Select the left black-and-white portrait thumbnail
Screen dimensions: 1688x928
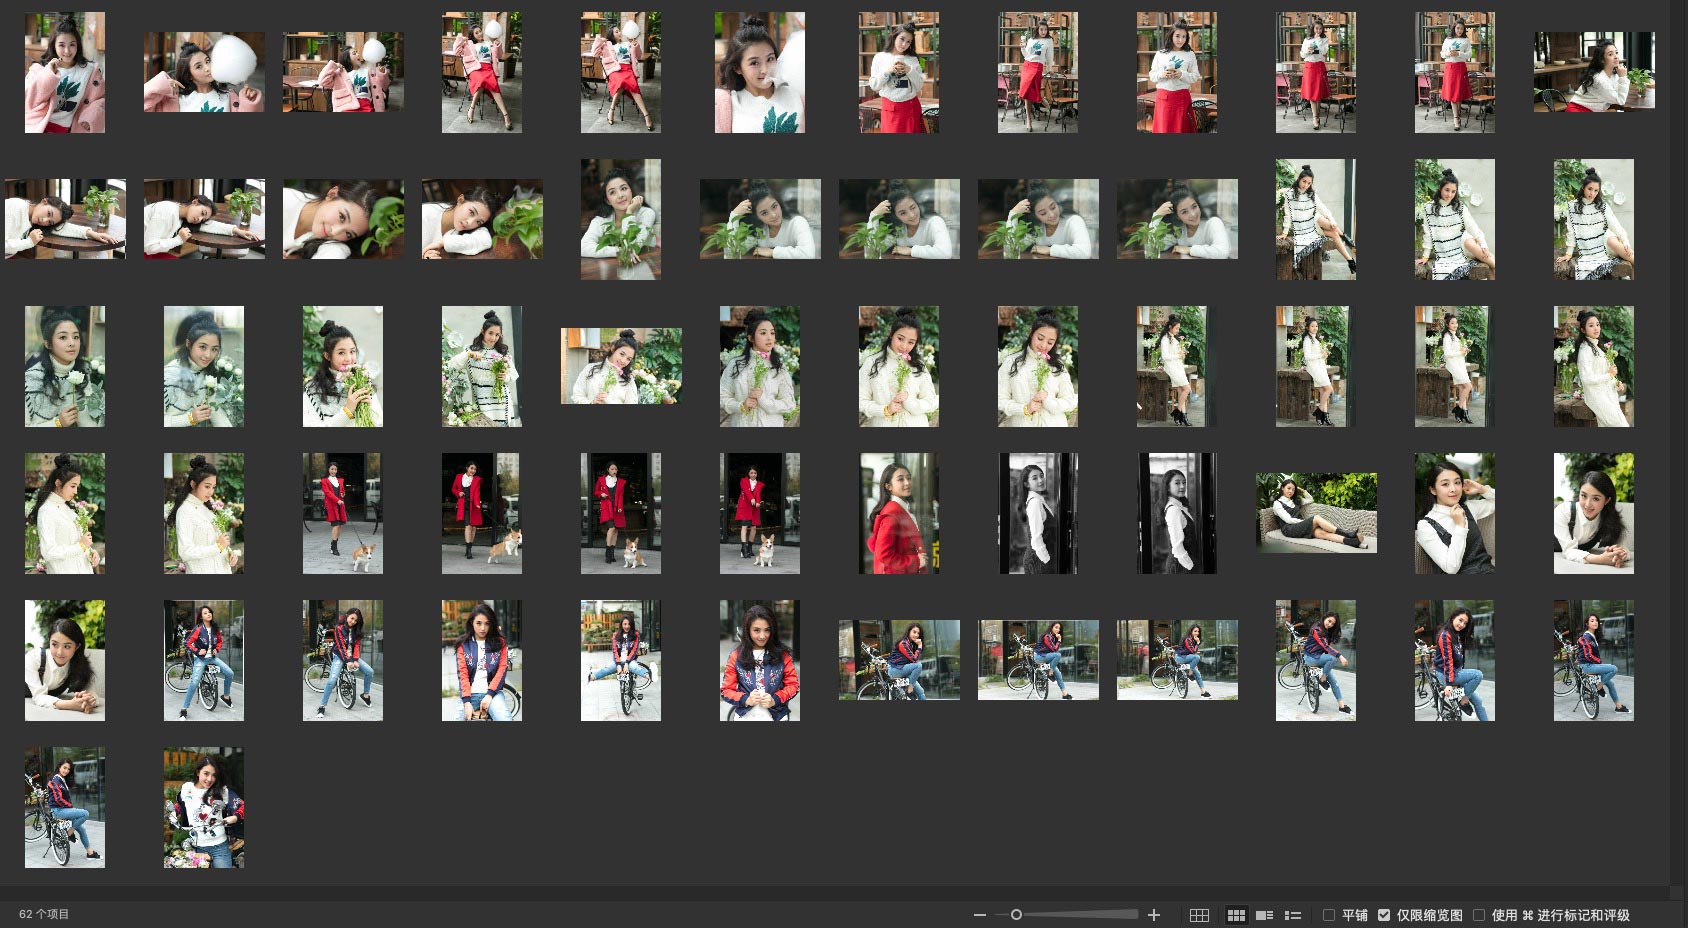pyautogui.click(x=1038, y=513)
